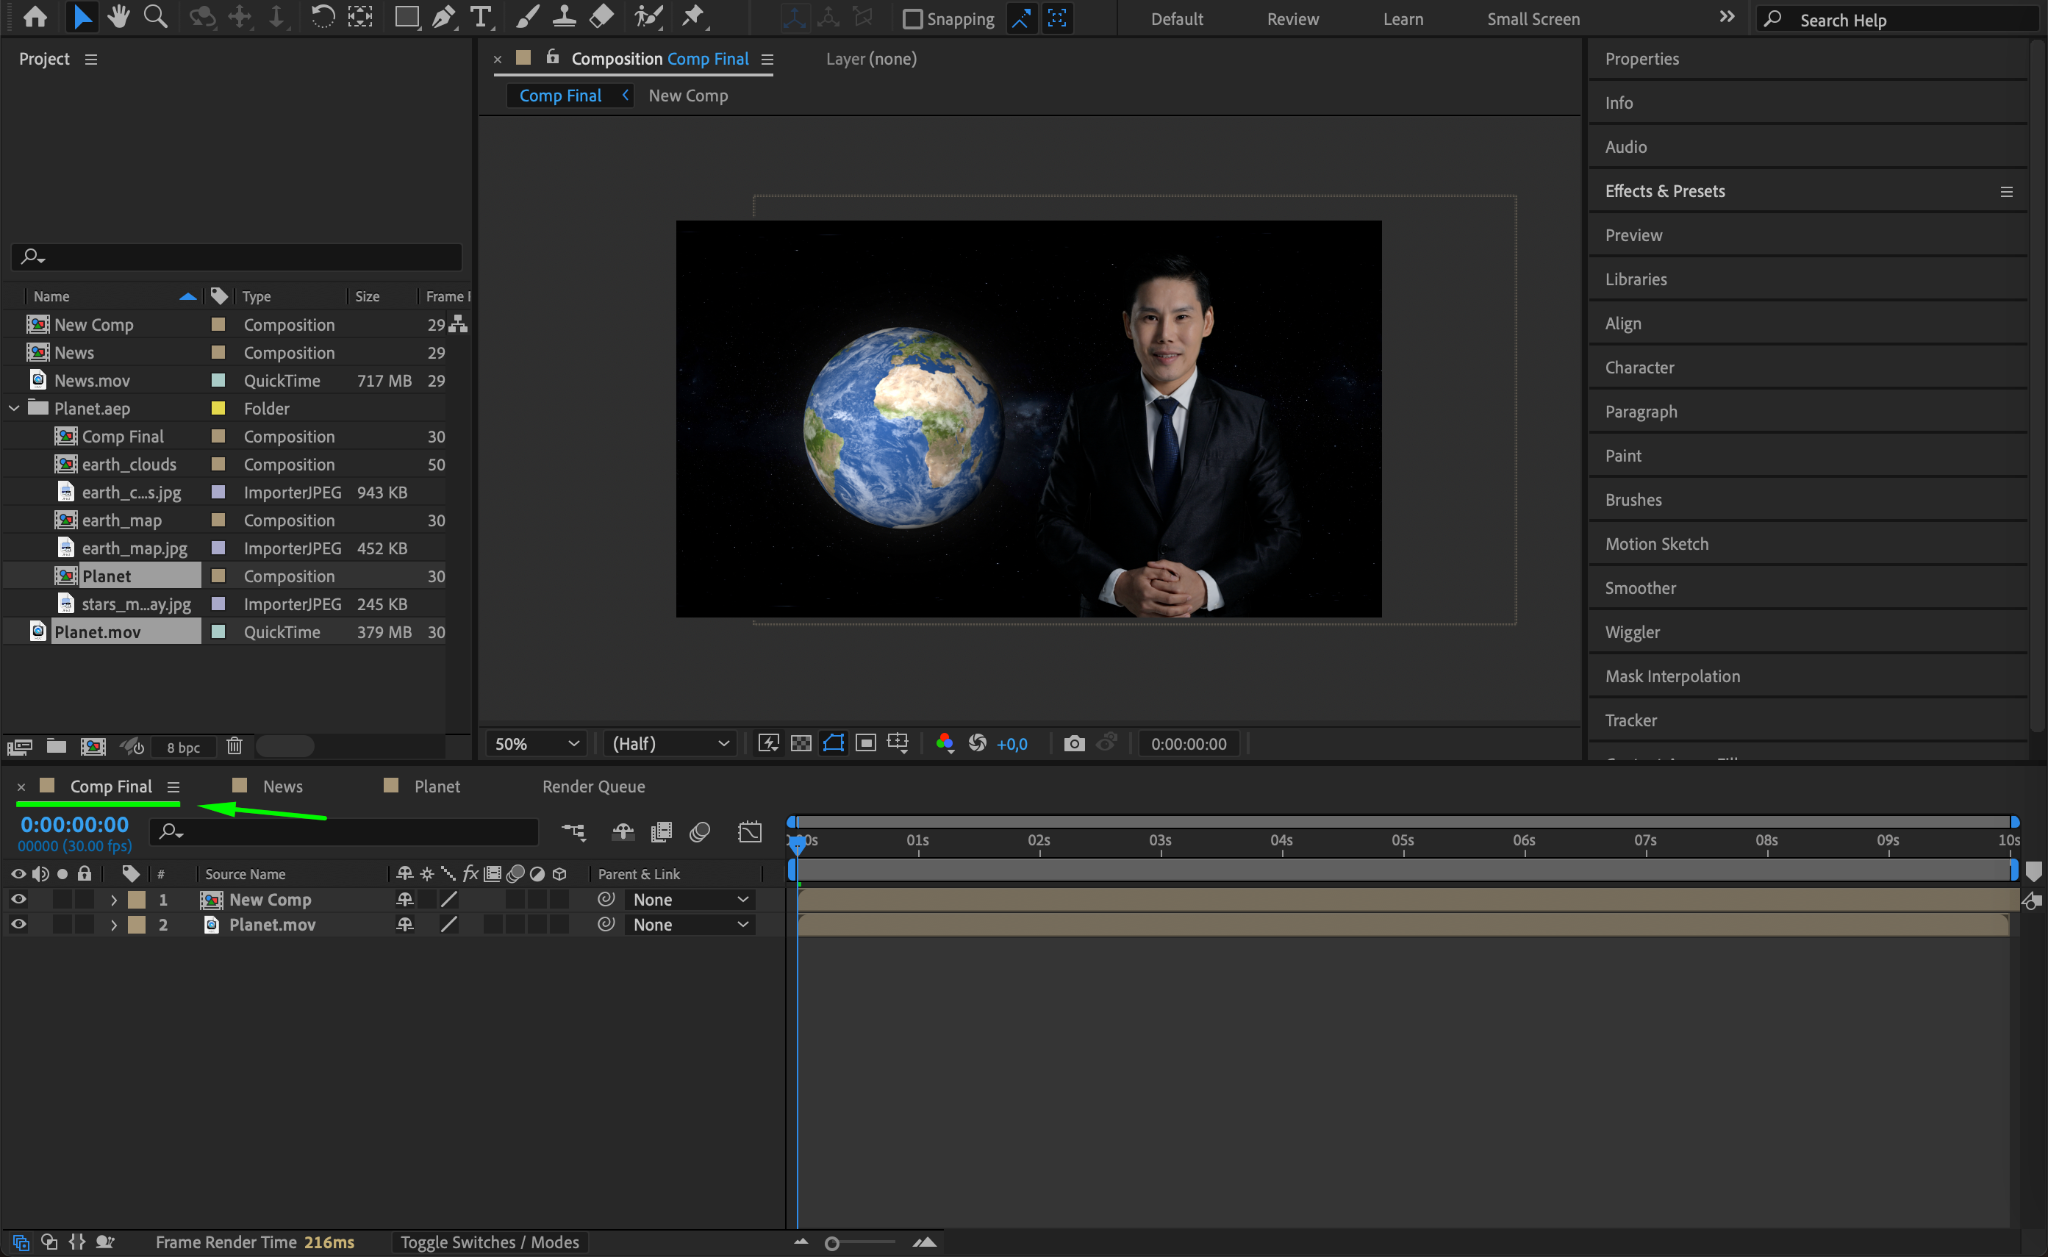Viewport: 2048px width, 1257px height.
Task: Open the Half resolution dropdown
Action: (x=670, y=743)
